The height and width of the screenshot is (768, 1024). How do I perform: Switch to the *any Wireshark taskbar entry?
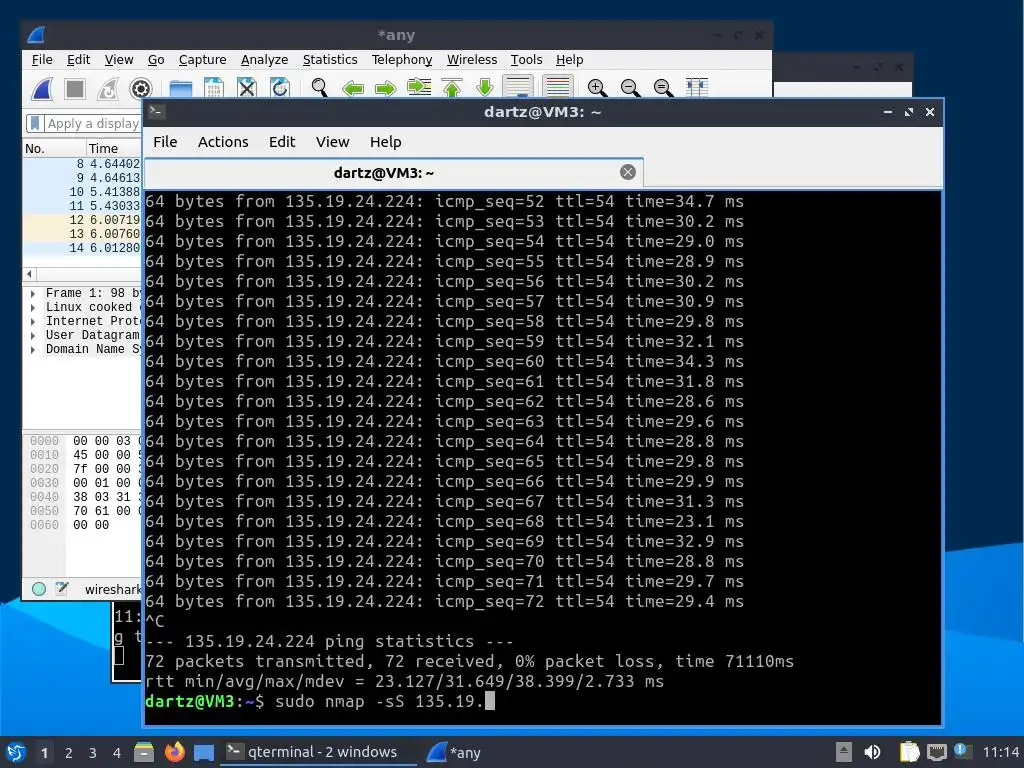click(455, 752)
